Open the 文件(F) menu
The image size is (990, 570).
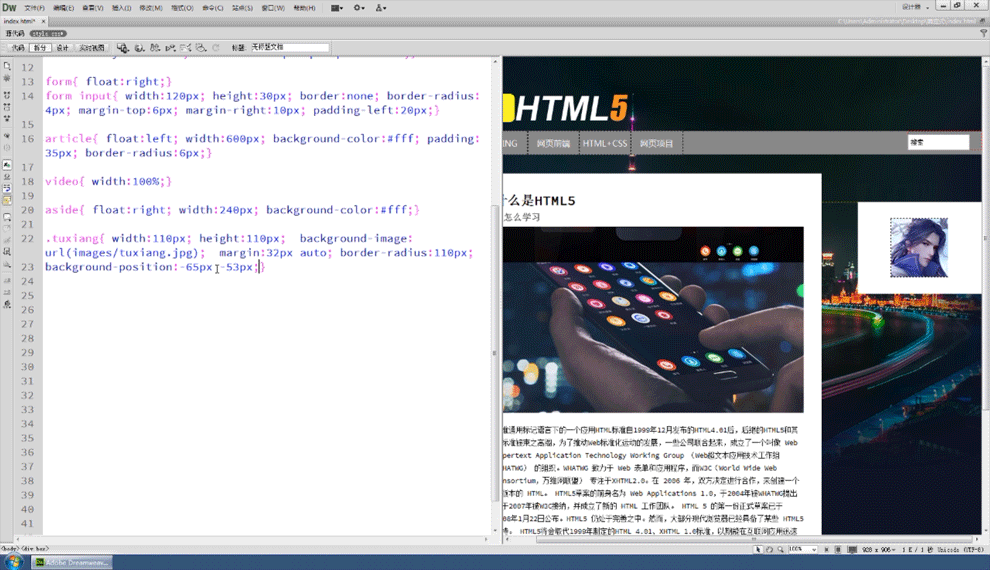pyautogui.click(x=34, y=8)
